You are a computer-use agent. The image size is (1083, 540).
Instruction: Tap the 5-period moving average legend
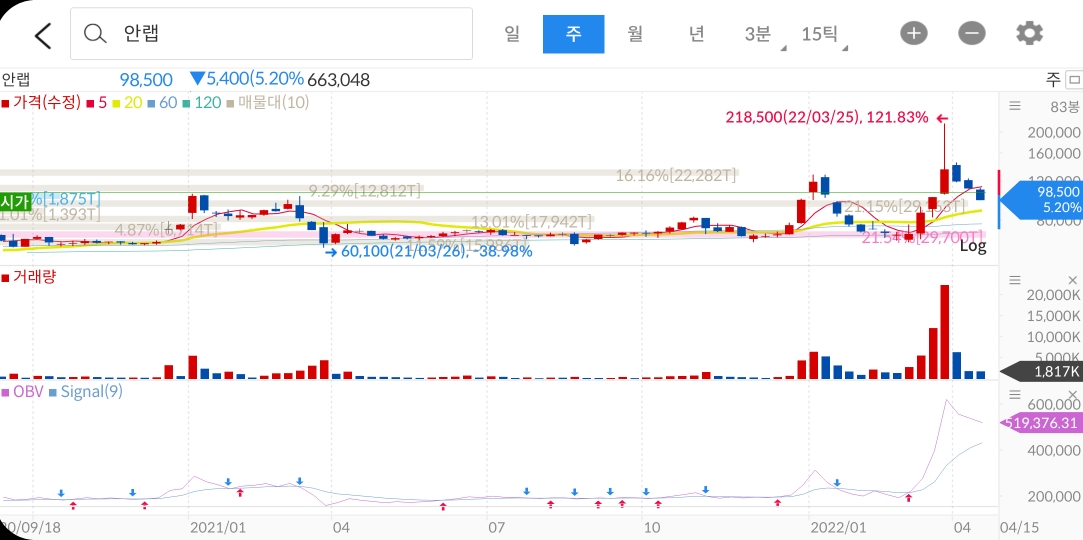click(97, 103)
